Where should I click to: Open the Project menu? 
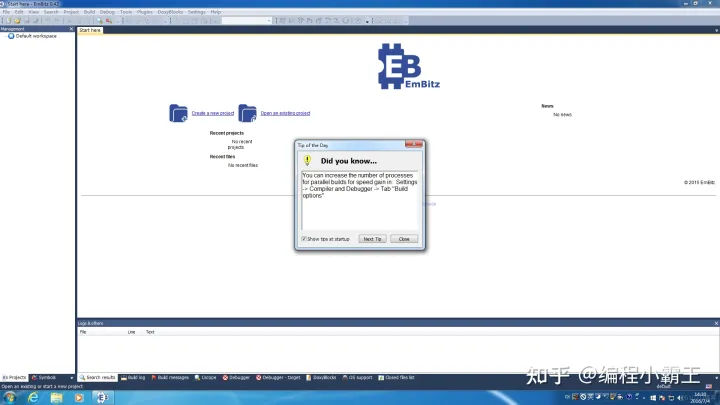pyautogui.click(x=71, y=12)
